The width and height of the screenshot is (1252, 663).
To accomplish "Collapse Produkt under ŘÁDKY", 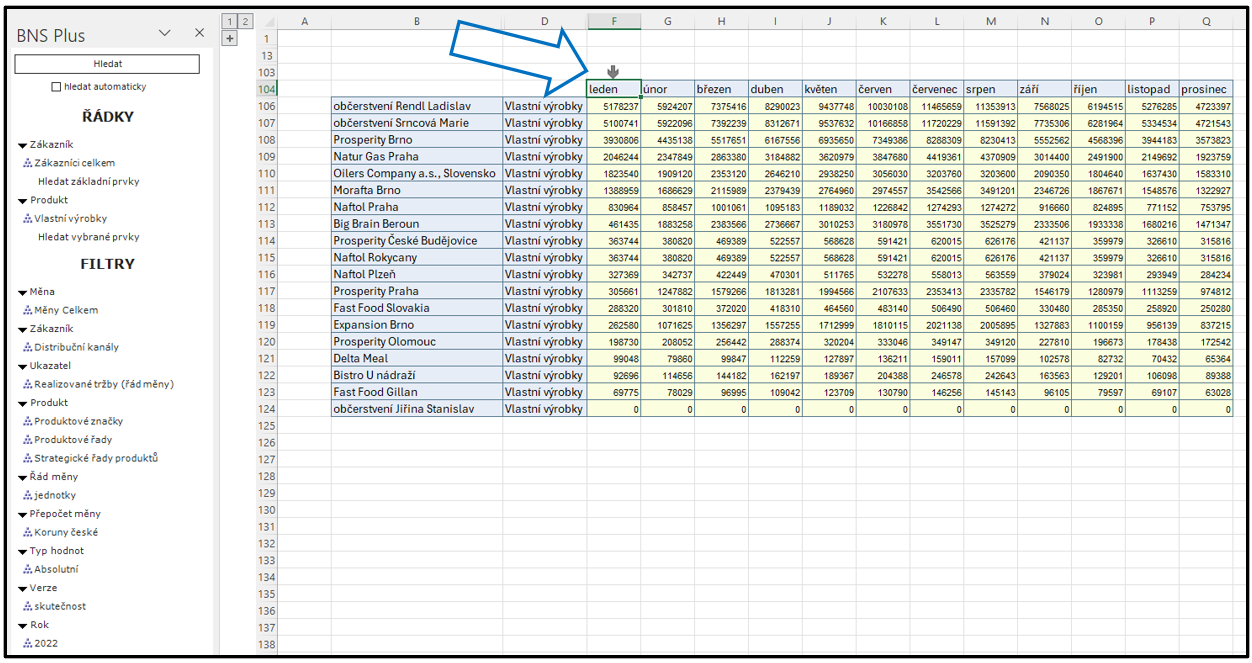I will click(22, 201).
